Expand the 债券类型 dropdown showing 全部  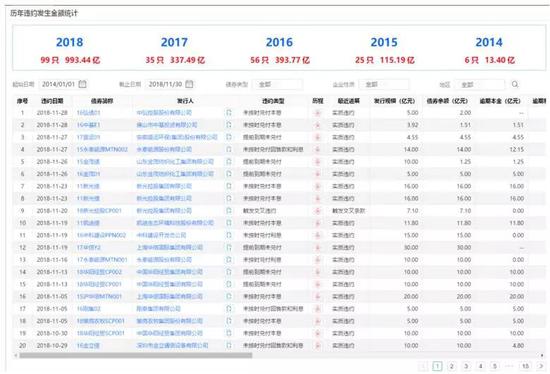[277, 84]
